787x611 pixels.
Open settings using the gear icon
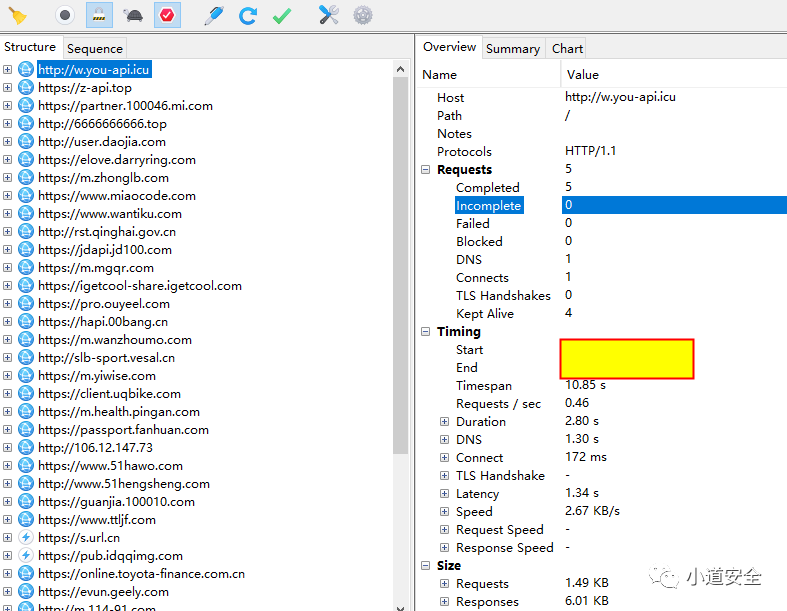363,15
